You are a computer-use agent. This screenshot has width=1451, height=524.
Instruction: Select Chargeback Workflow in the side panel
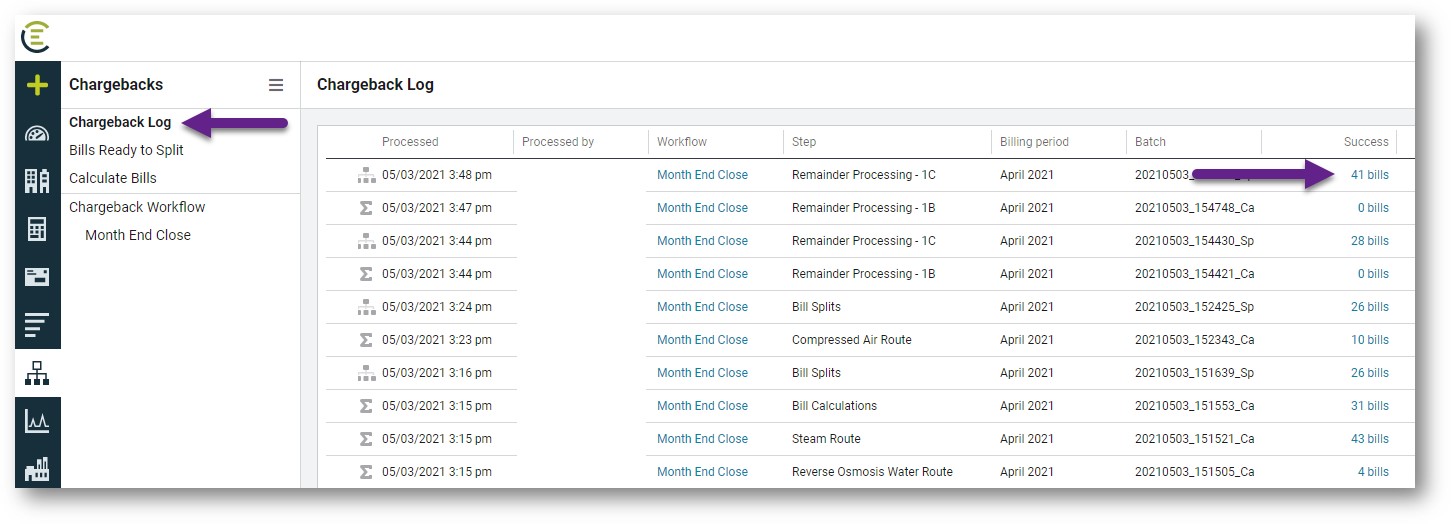(x=137, y=207)
